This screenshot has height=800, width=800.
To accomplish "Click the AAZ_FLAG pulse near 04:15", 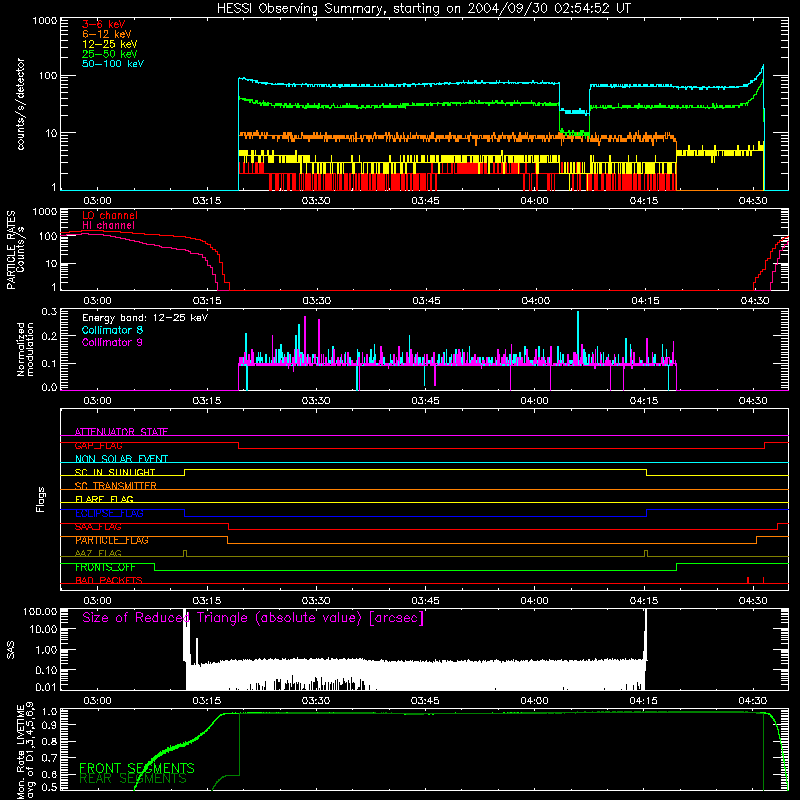I will click(646, 553).
